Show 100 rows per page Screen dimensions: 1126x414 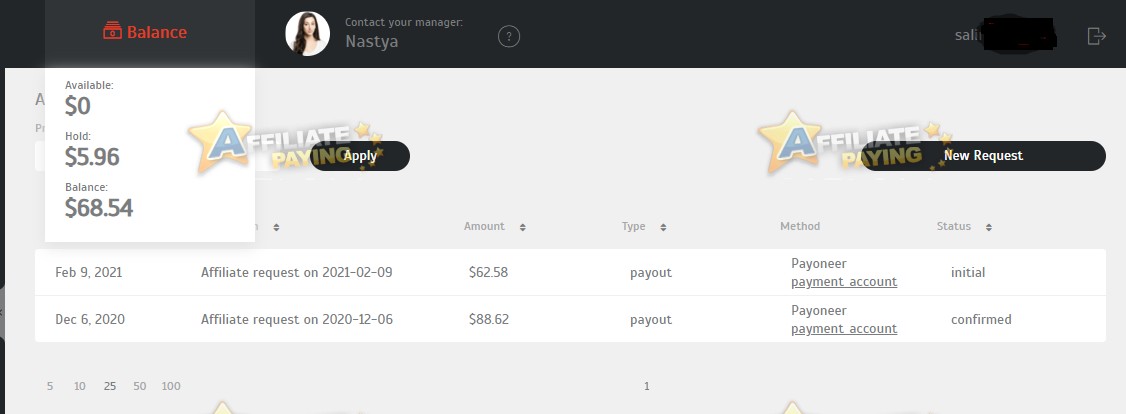(x=171, y=386)
